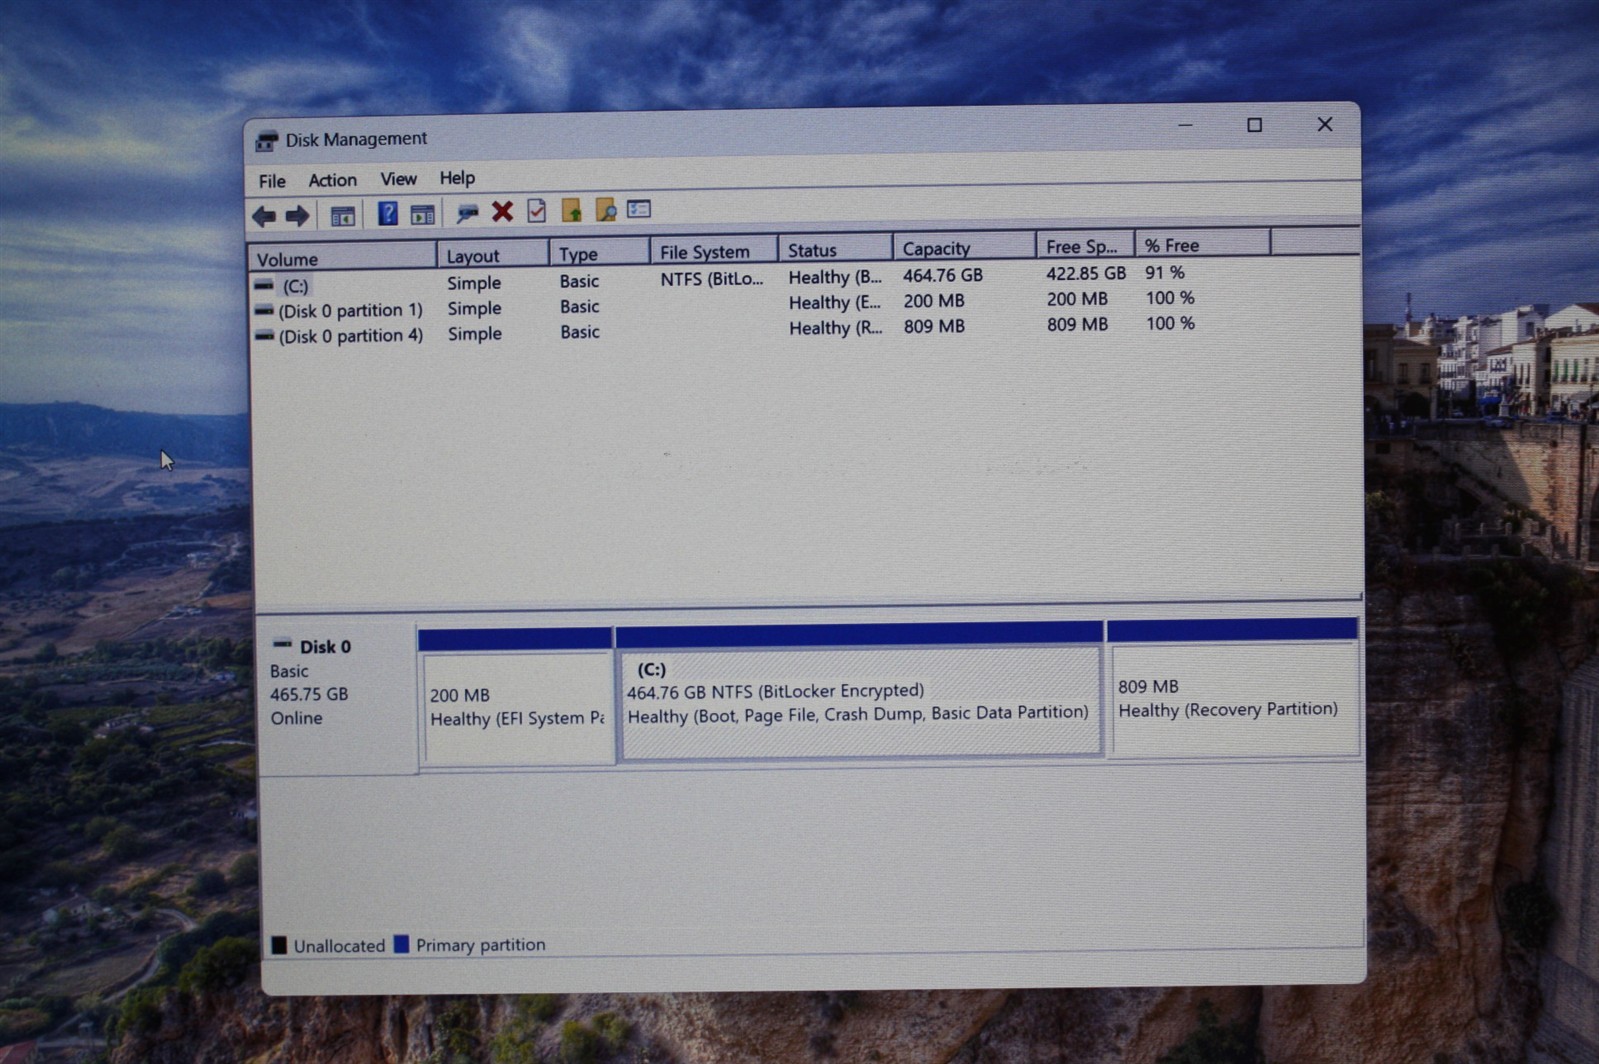This screenshot has width=1599, height=1064.
Task: Click the black Unallocated legend swatch
Action: [279, 945]
